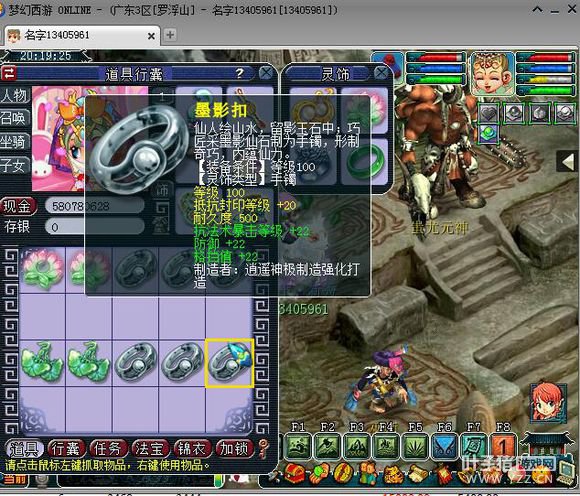Screen dimensions: 580x496
Task: Select the highlighted 墨影扣 bracelet with gem
Action: [230, 363]
